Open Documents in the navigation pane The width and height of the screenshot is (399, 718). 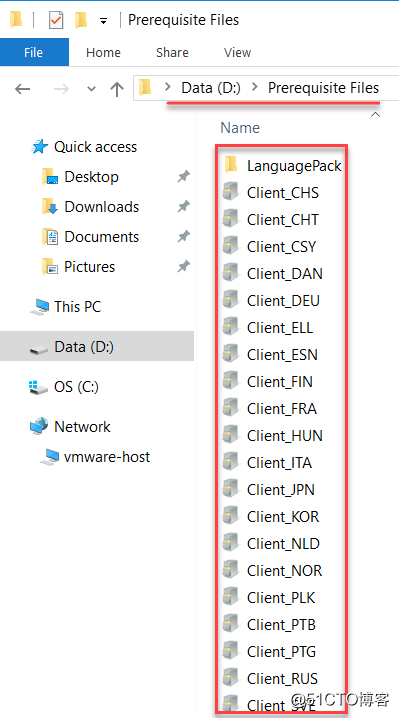102,237
